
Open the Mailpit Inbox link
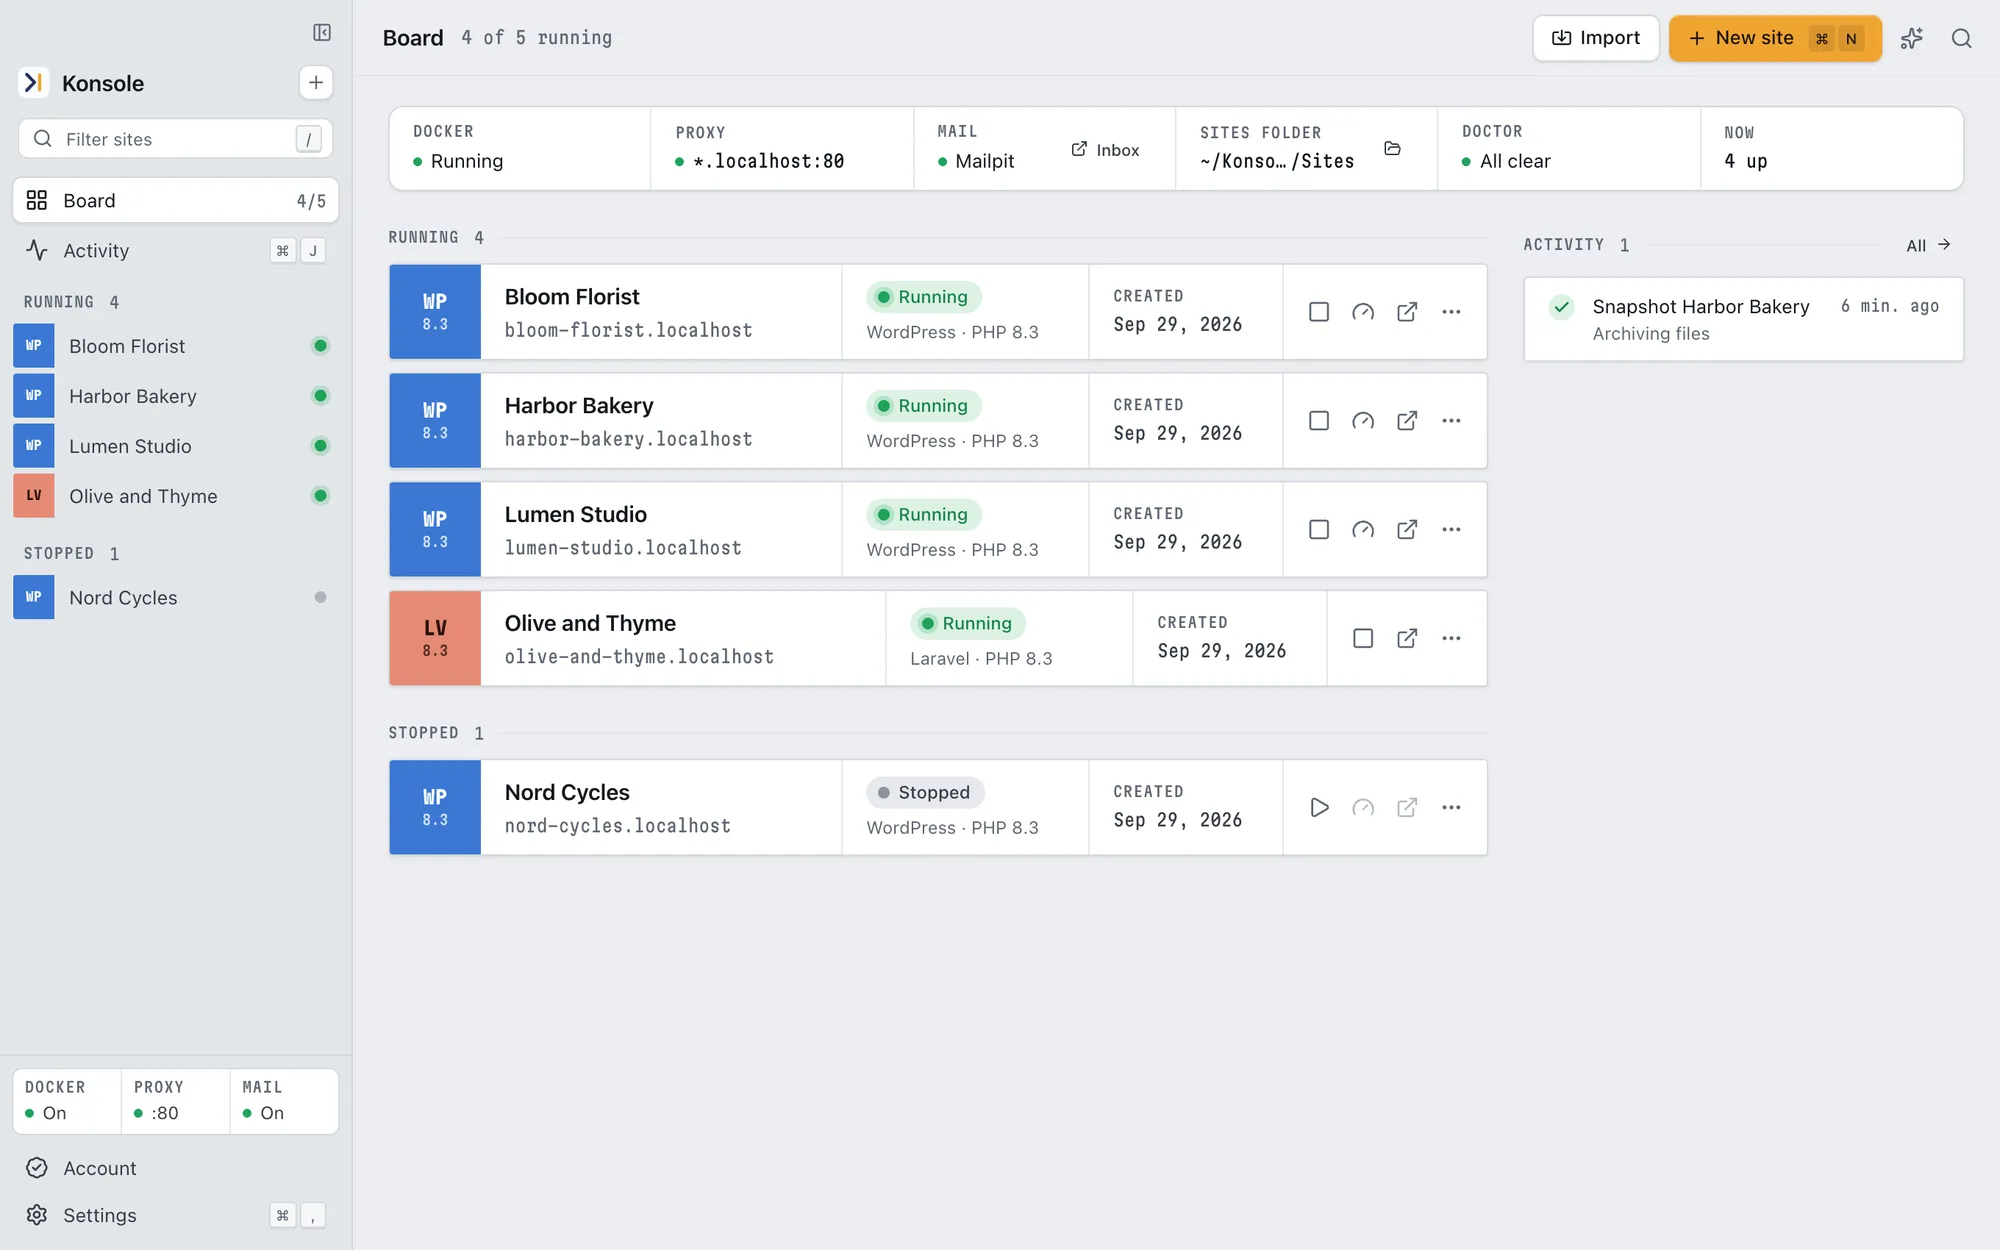[1105, 150]
